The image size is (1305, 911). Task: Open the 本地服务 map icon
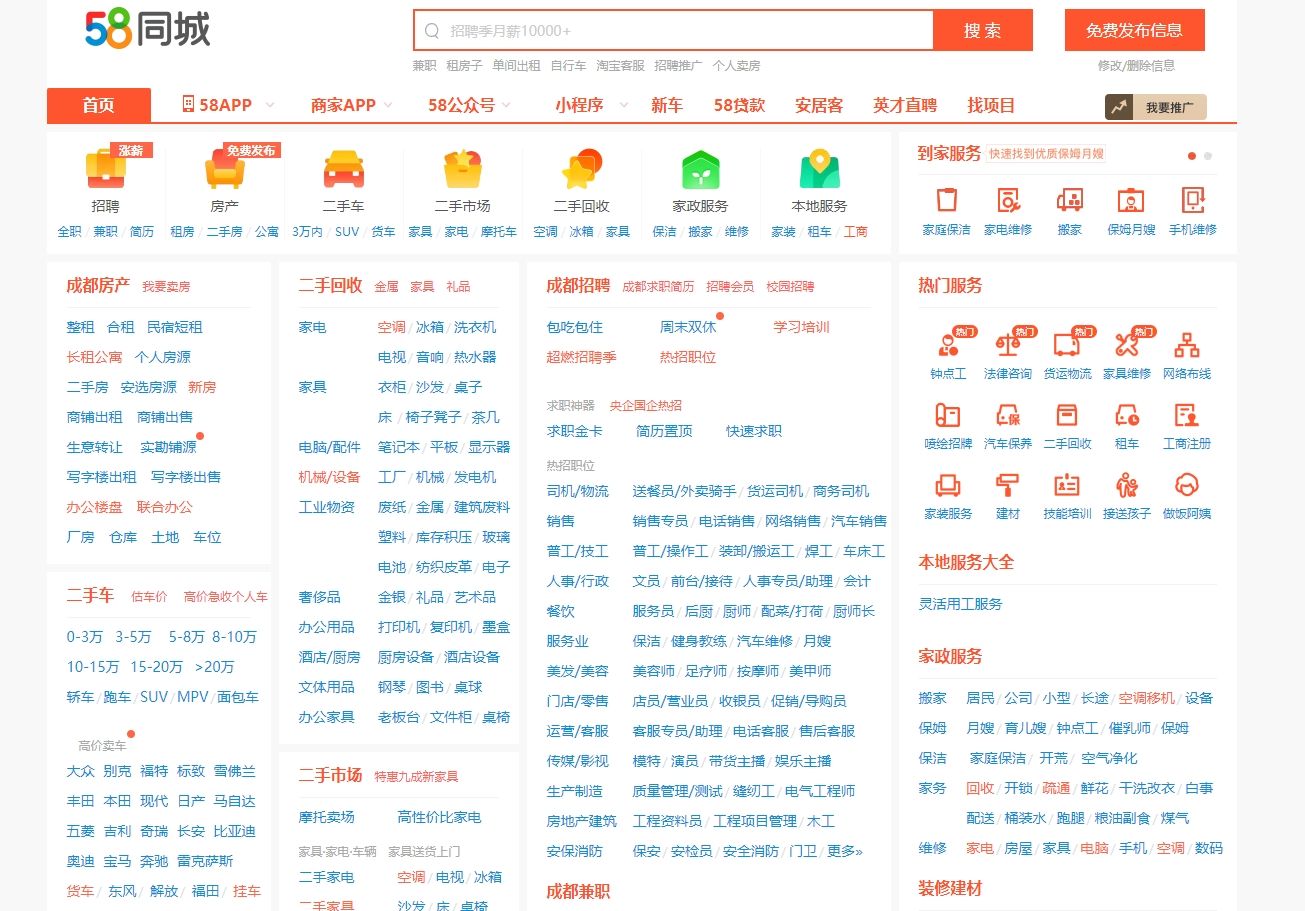click(x=819, y=170)
